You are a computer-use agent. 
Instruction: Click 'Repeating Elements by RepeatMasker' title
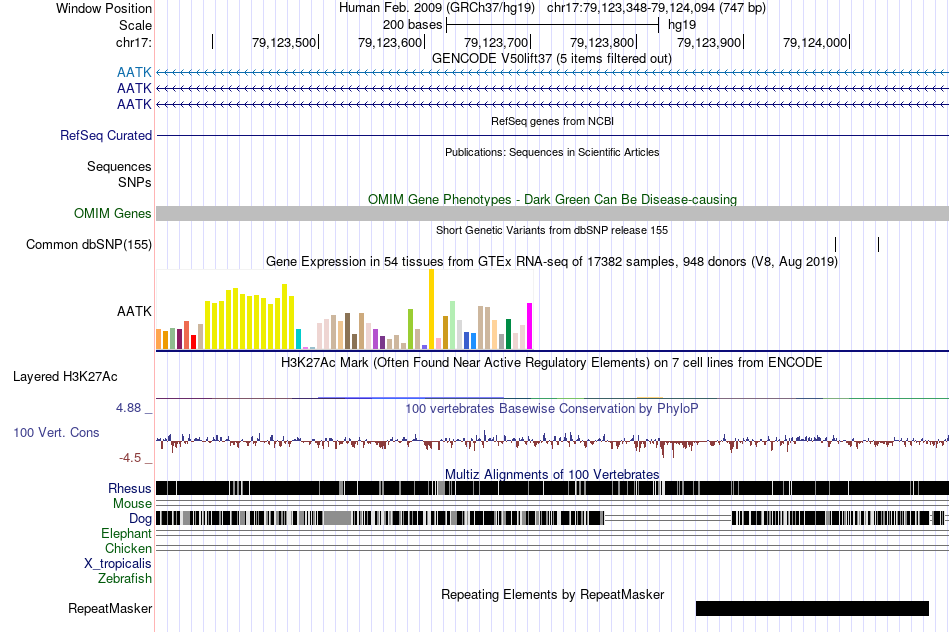[x=552, y=594]
